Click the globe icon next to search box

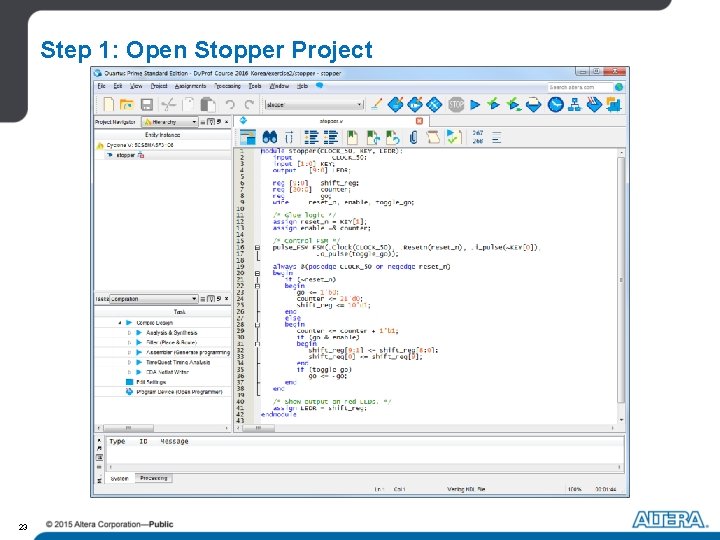[619, 87]
